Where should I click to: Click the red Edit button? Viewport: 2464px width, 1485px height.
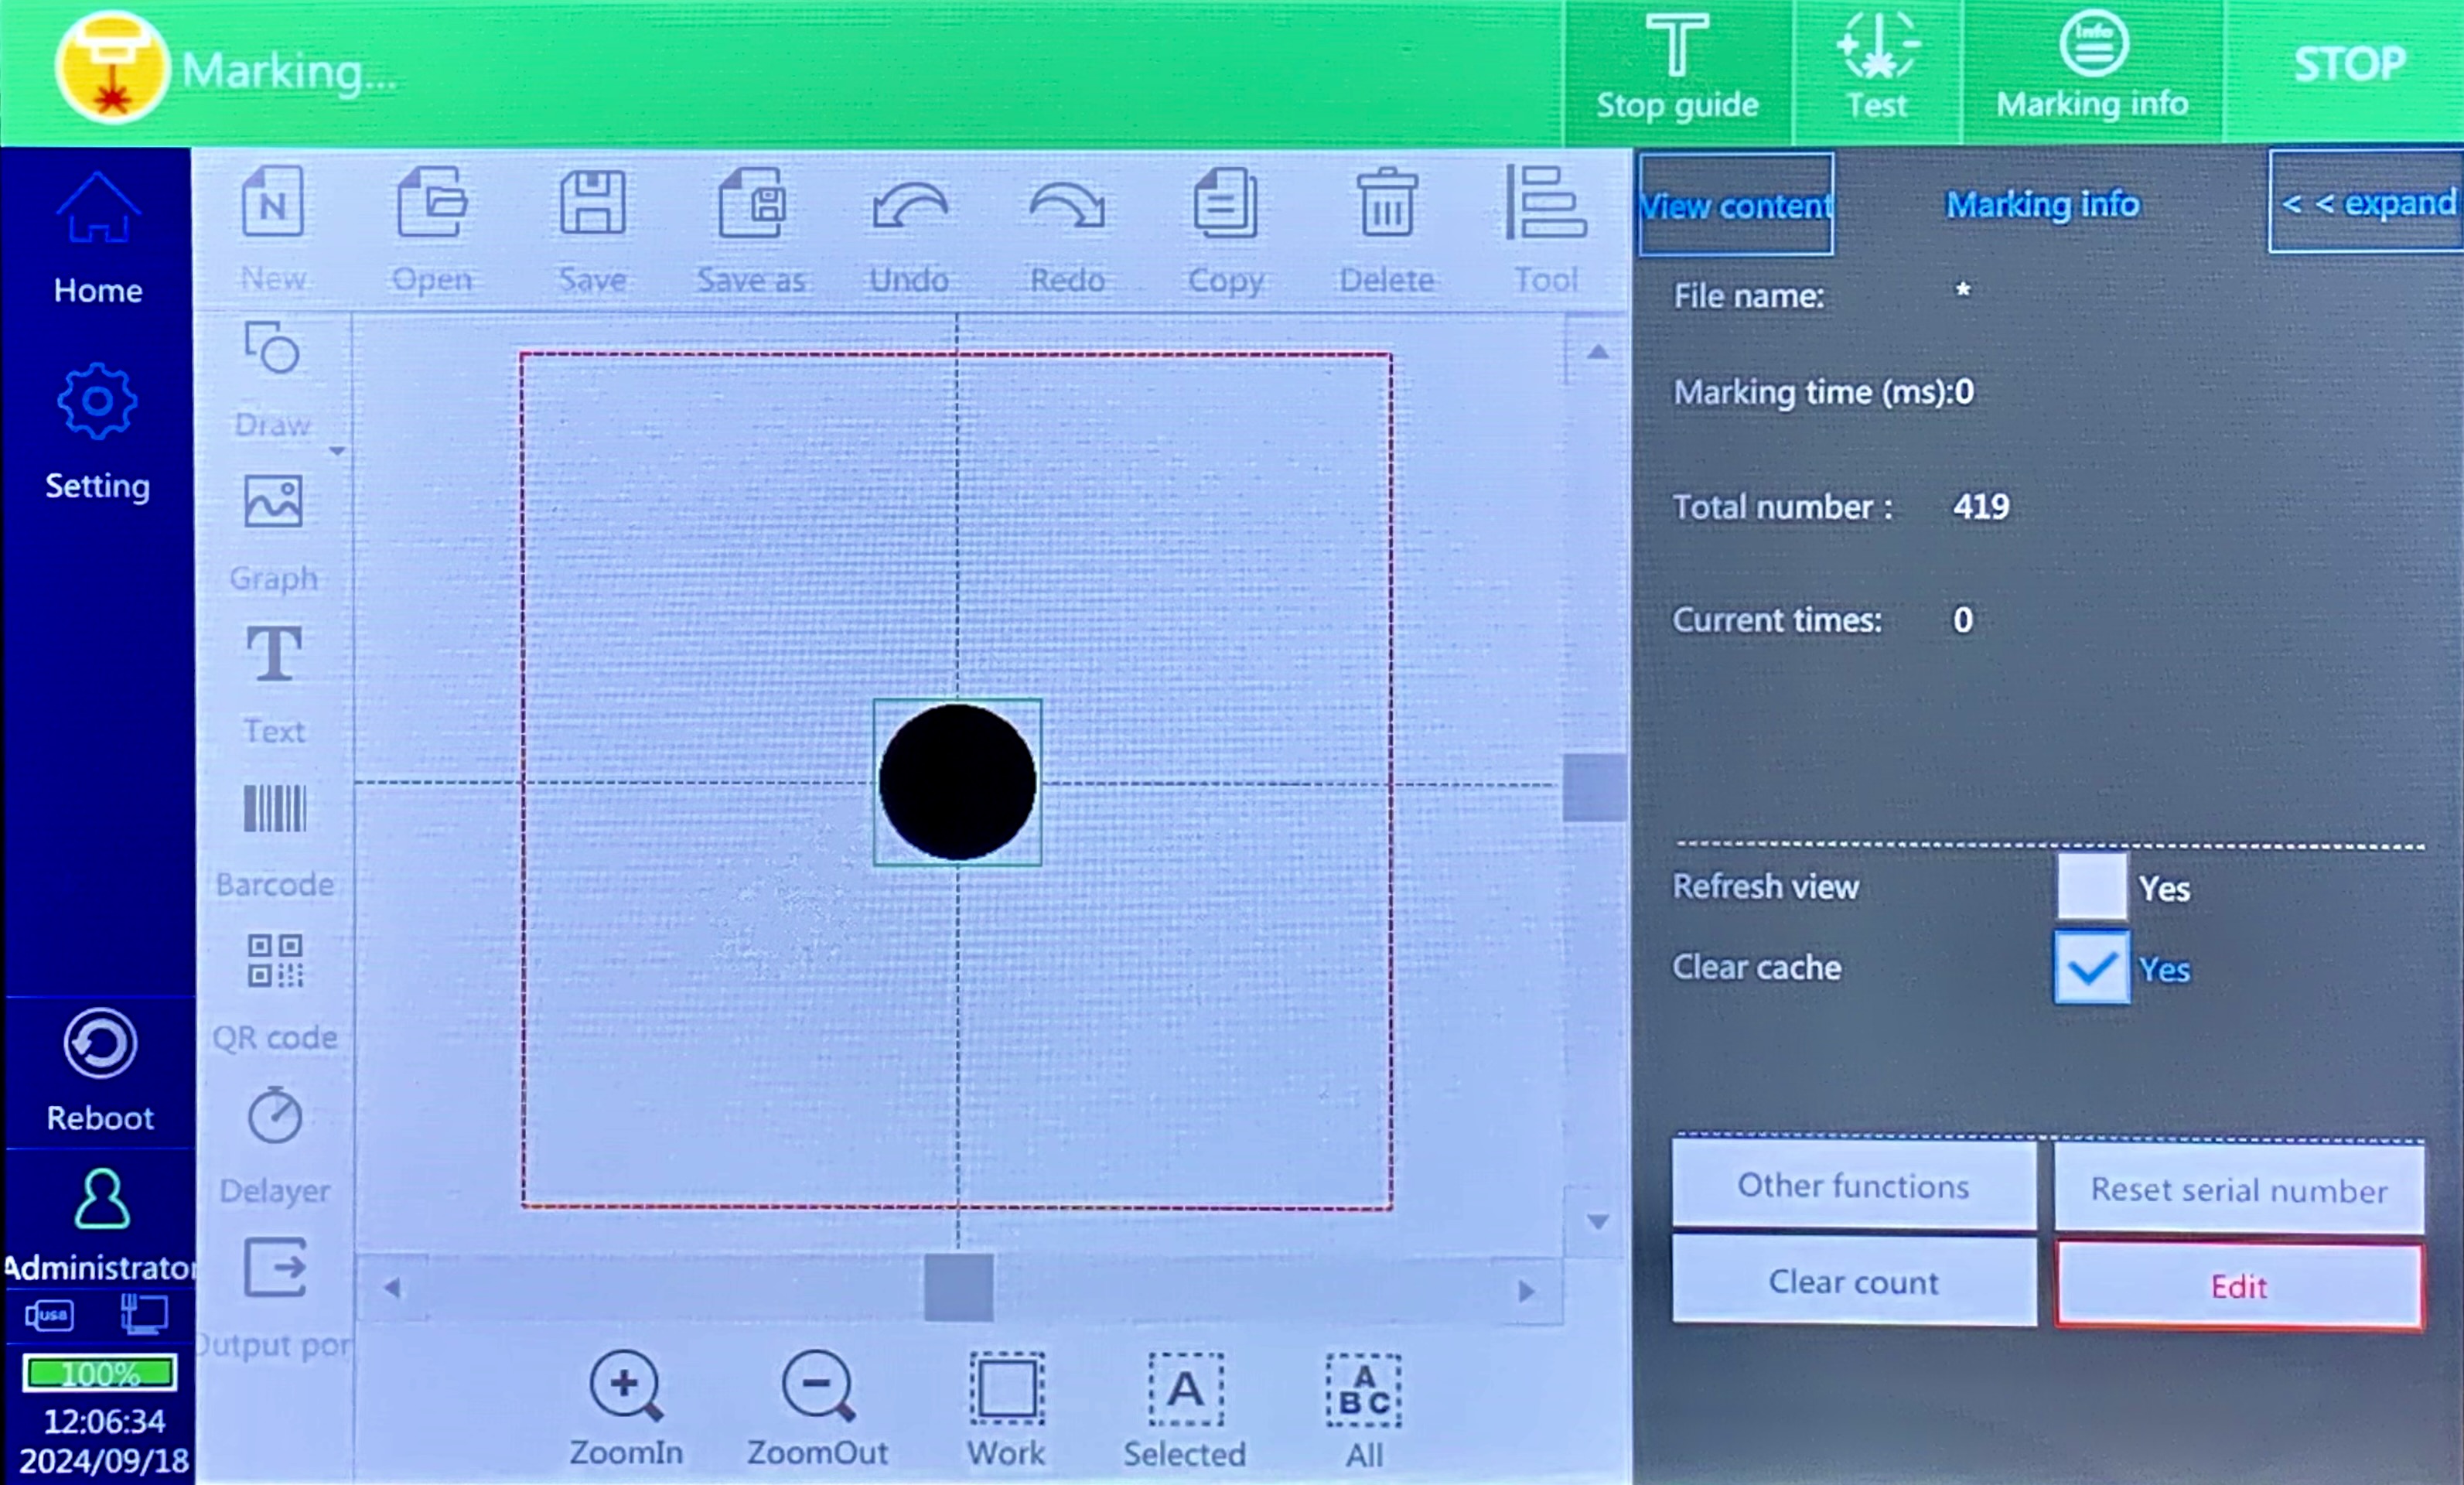pyautogui.click(x=2239, y=1286)
